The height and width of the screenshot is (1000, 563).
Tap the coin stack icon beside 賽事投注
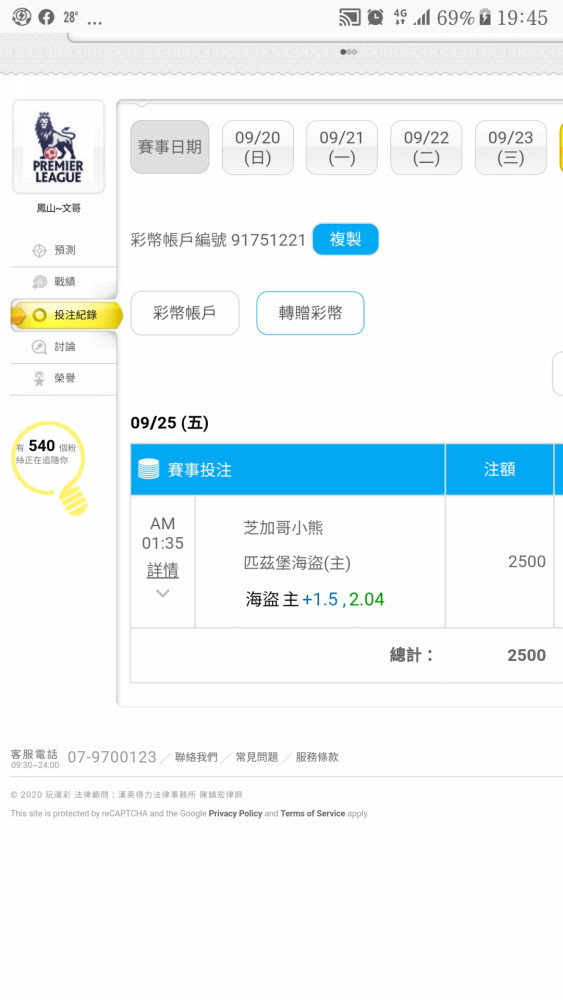pyautogui.click(x=149, y=469)
